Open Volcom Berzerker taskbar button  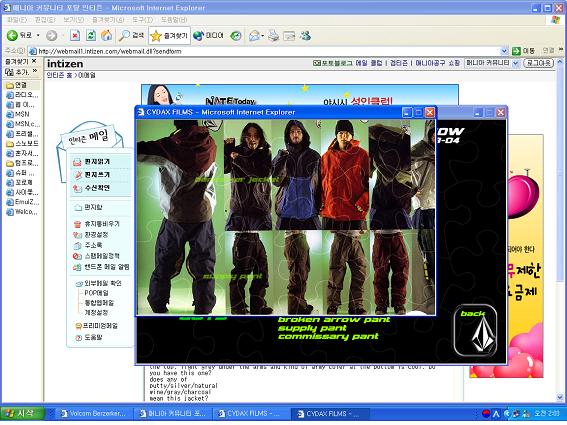point(93,413)
